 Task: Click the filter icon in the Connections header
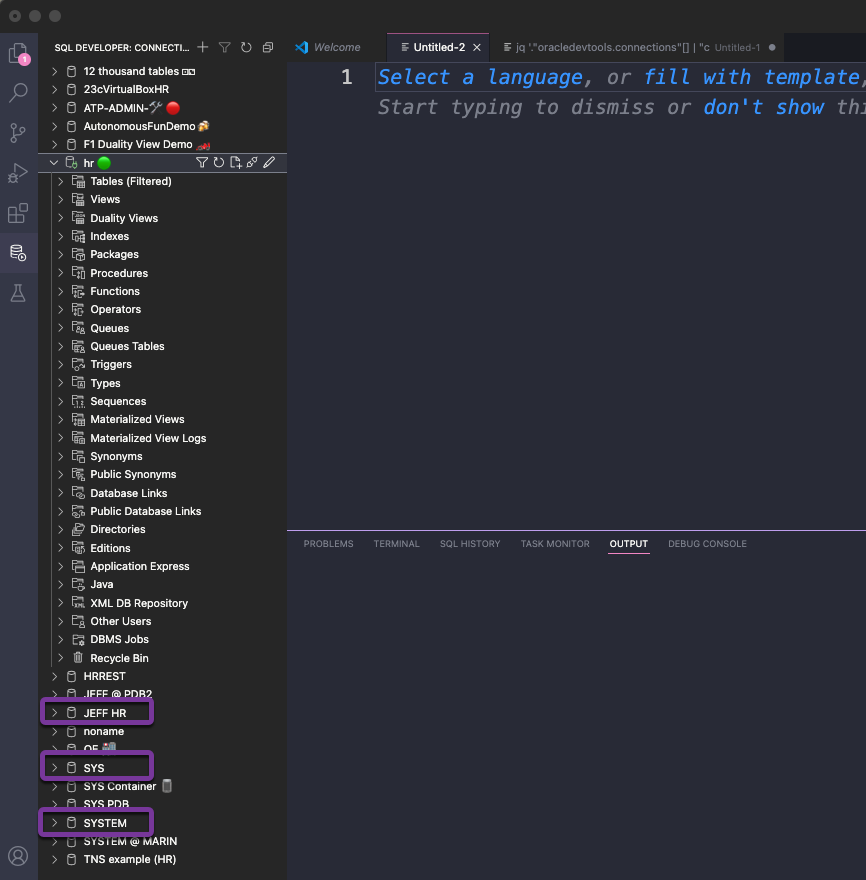[224, 47]
